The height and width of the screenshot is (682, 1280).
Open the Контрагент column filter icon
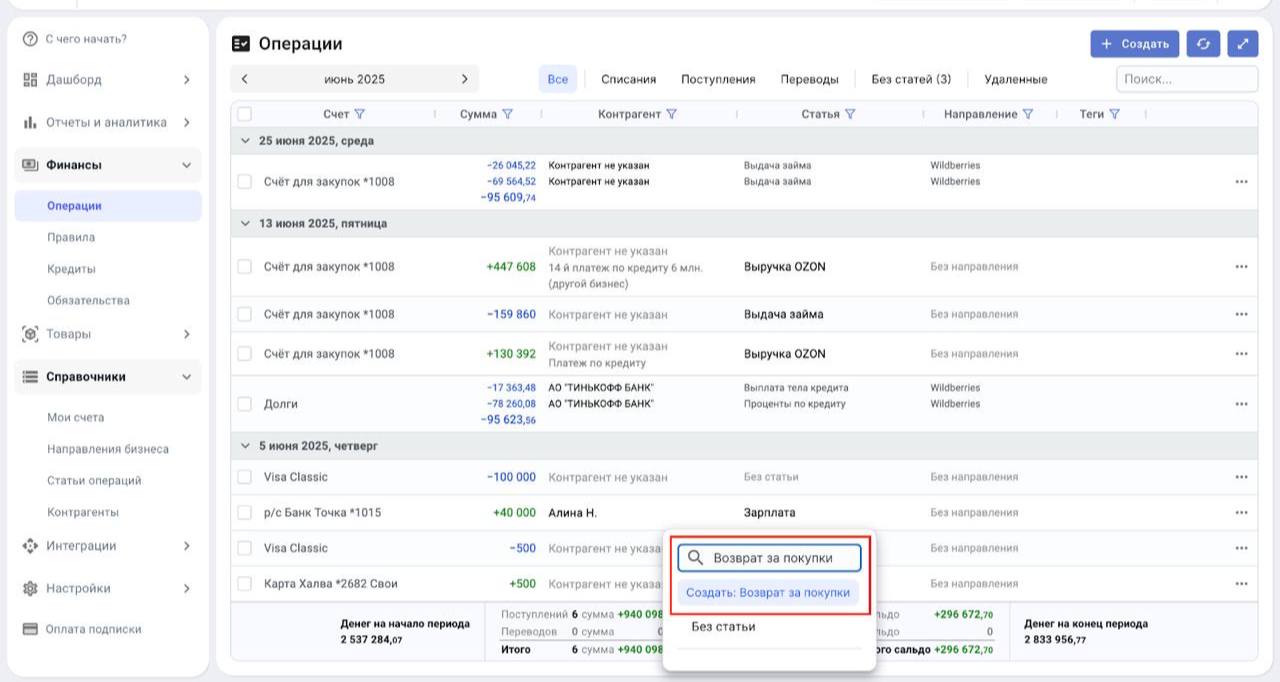click(x=671, y=114)
